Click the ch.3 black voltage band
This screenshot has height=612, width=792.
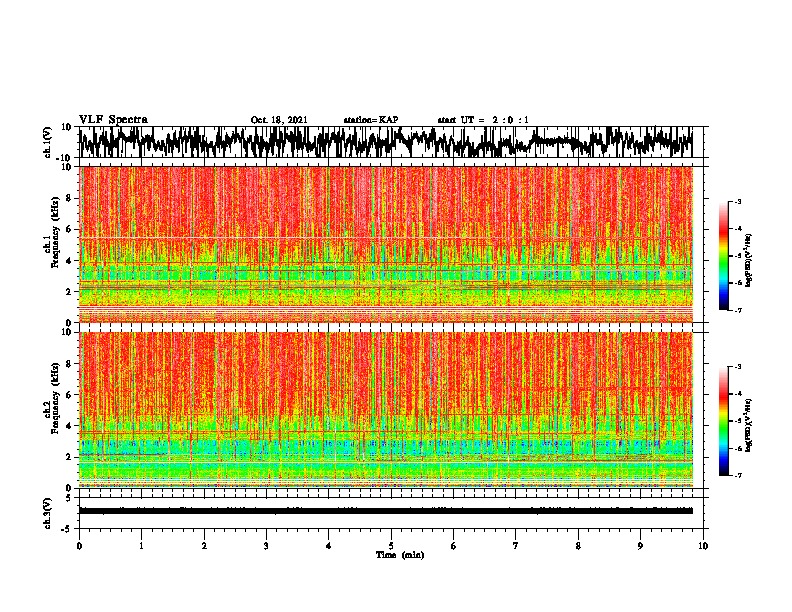pyautogui.click(x=386, y=511)
